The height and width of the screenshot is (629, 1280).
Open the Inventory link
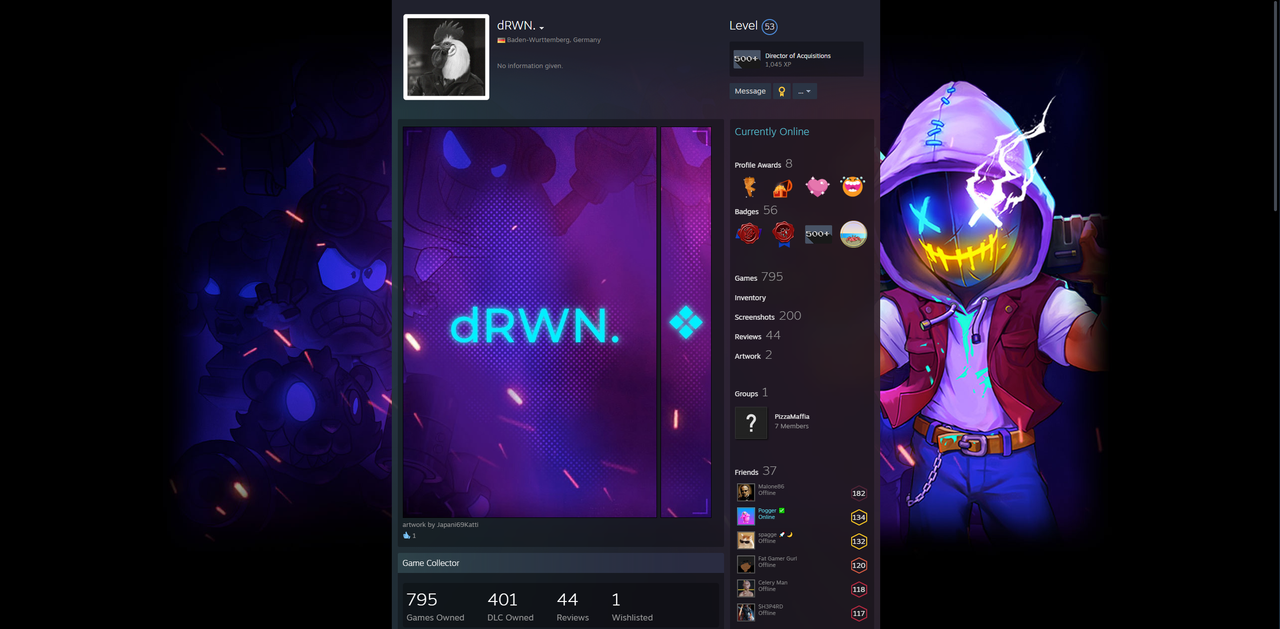click(x=750, y=297)
